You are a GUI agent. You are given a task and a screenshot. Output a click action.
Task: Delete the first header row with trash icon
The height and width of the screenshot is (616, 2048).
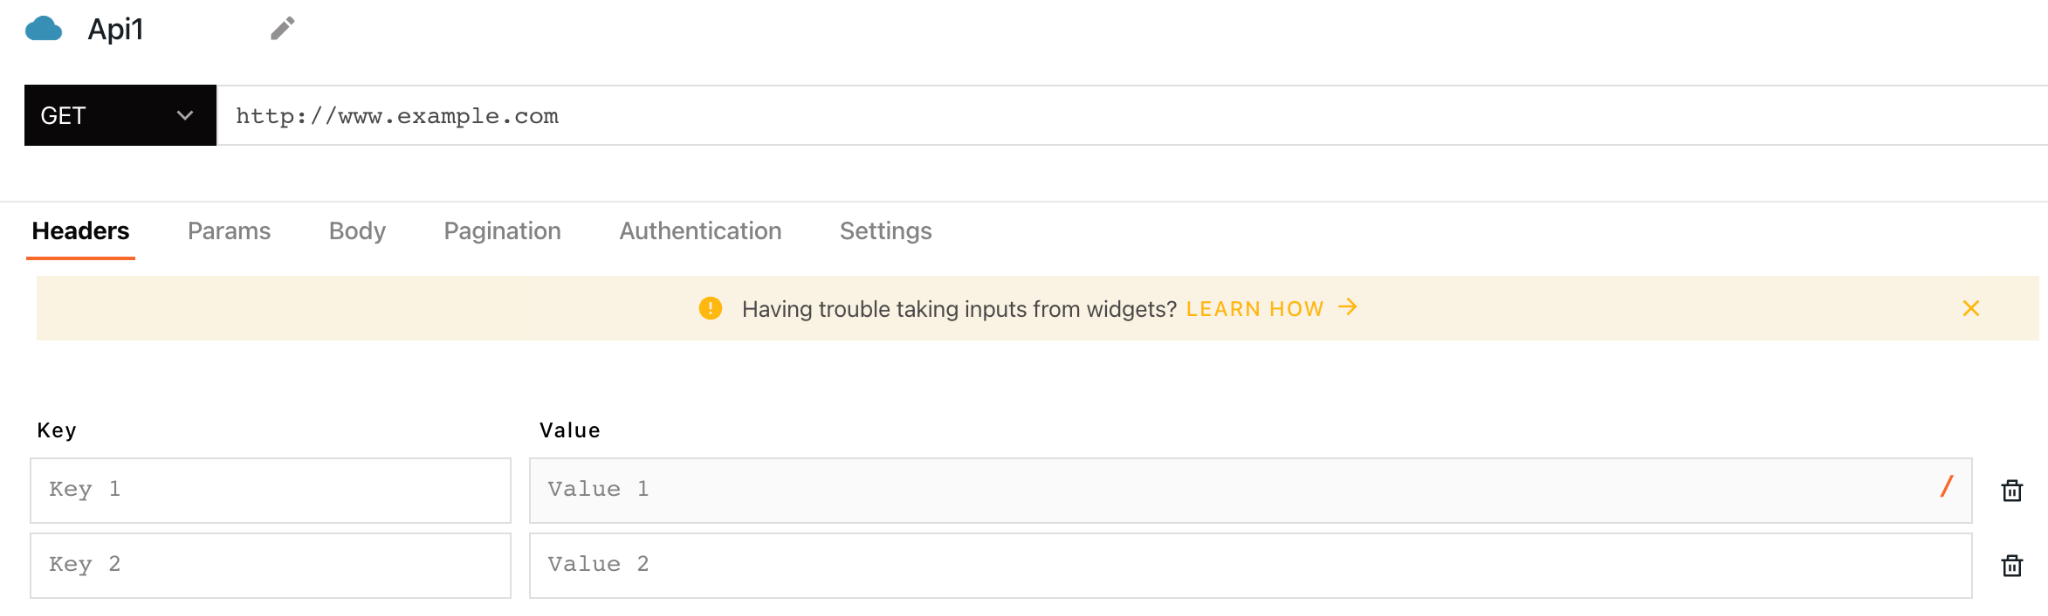2011,490
